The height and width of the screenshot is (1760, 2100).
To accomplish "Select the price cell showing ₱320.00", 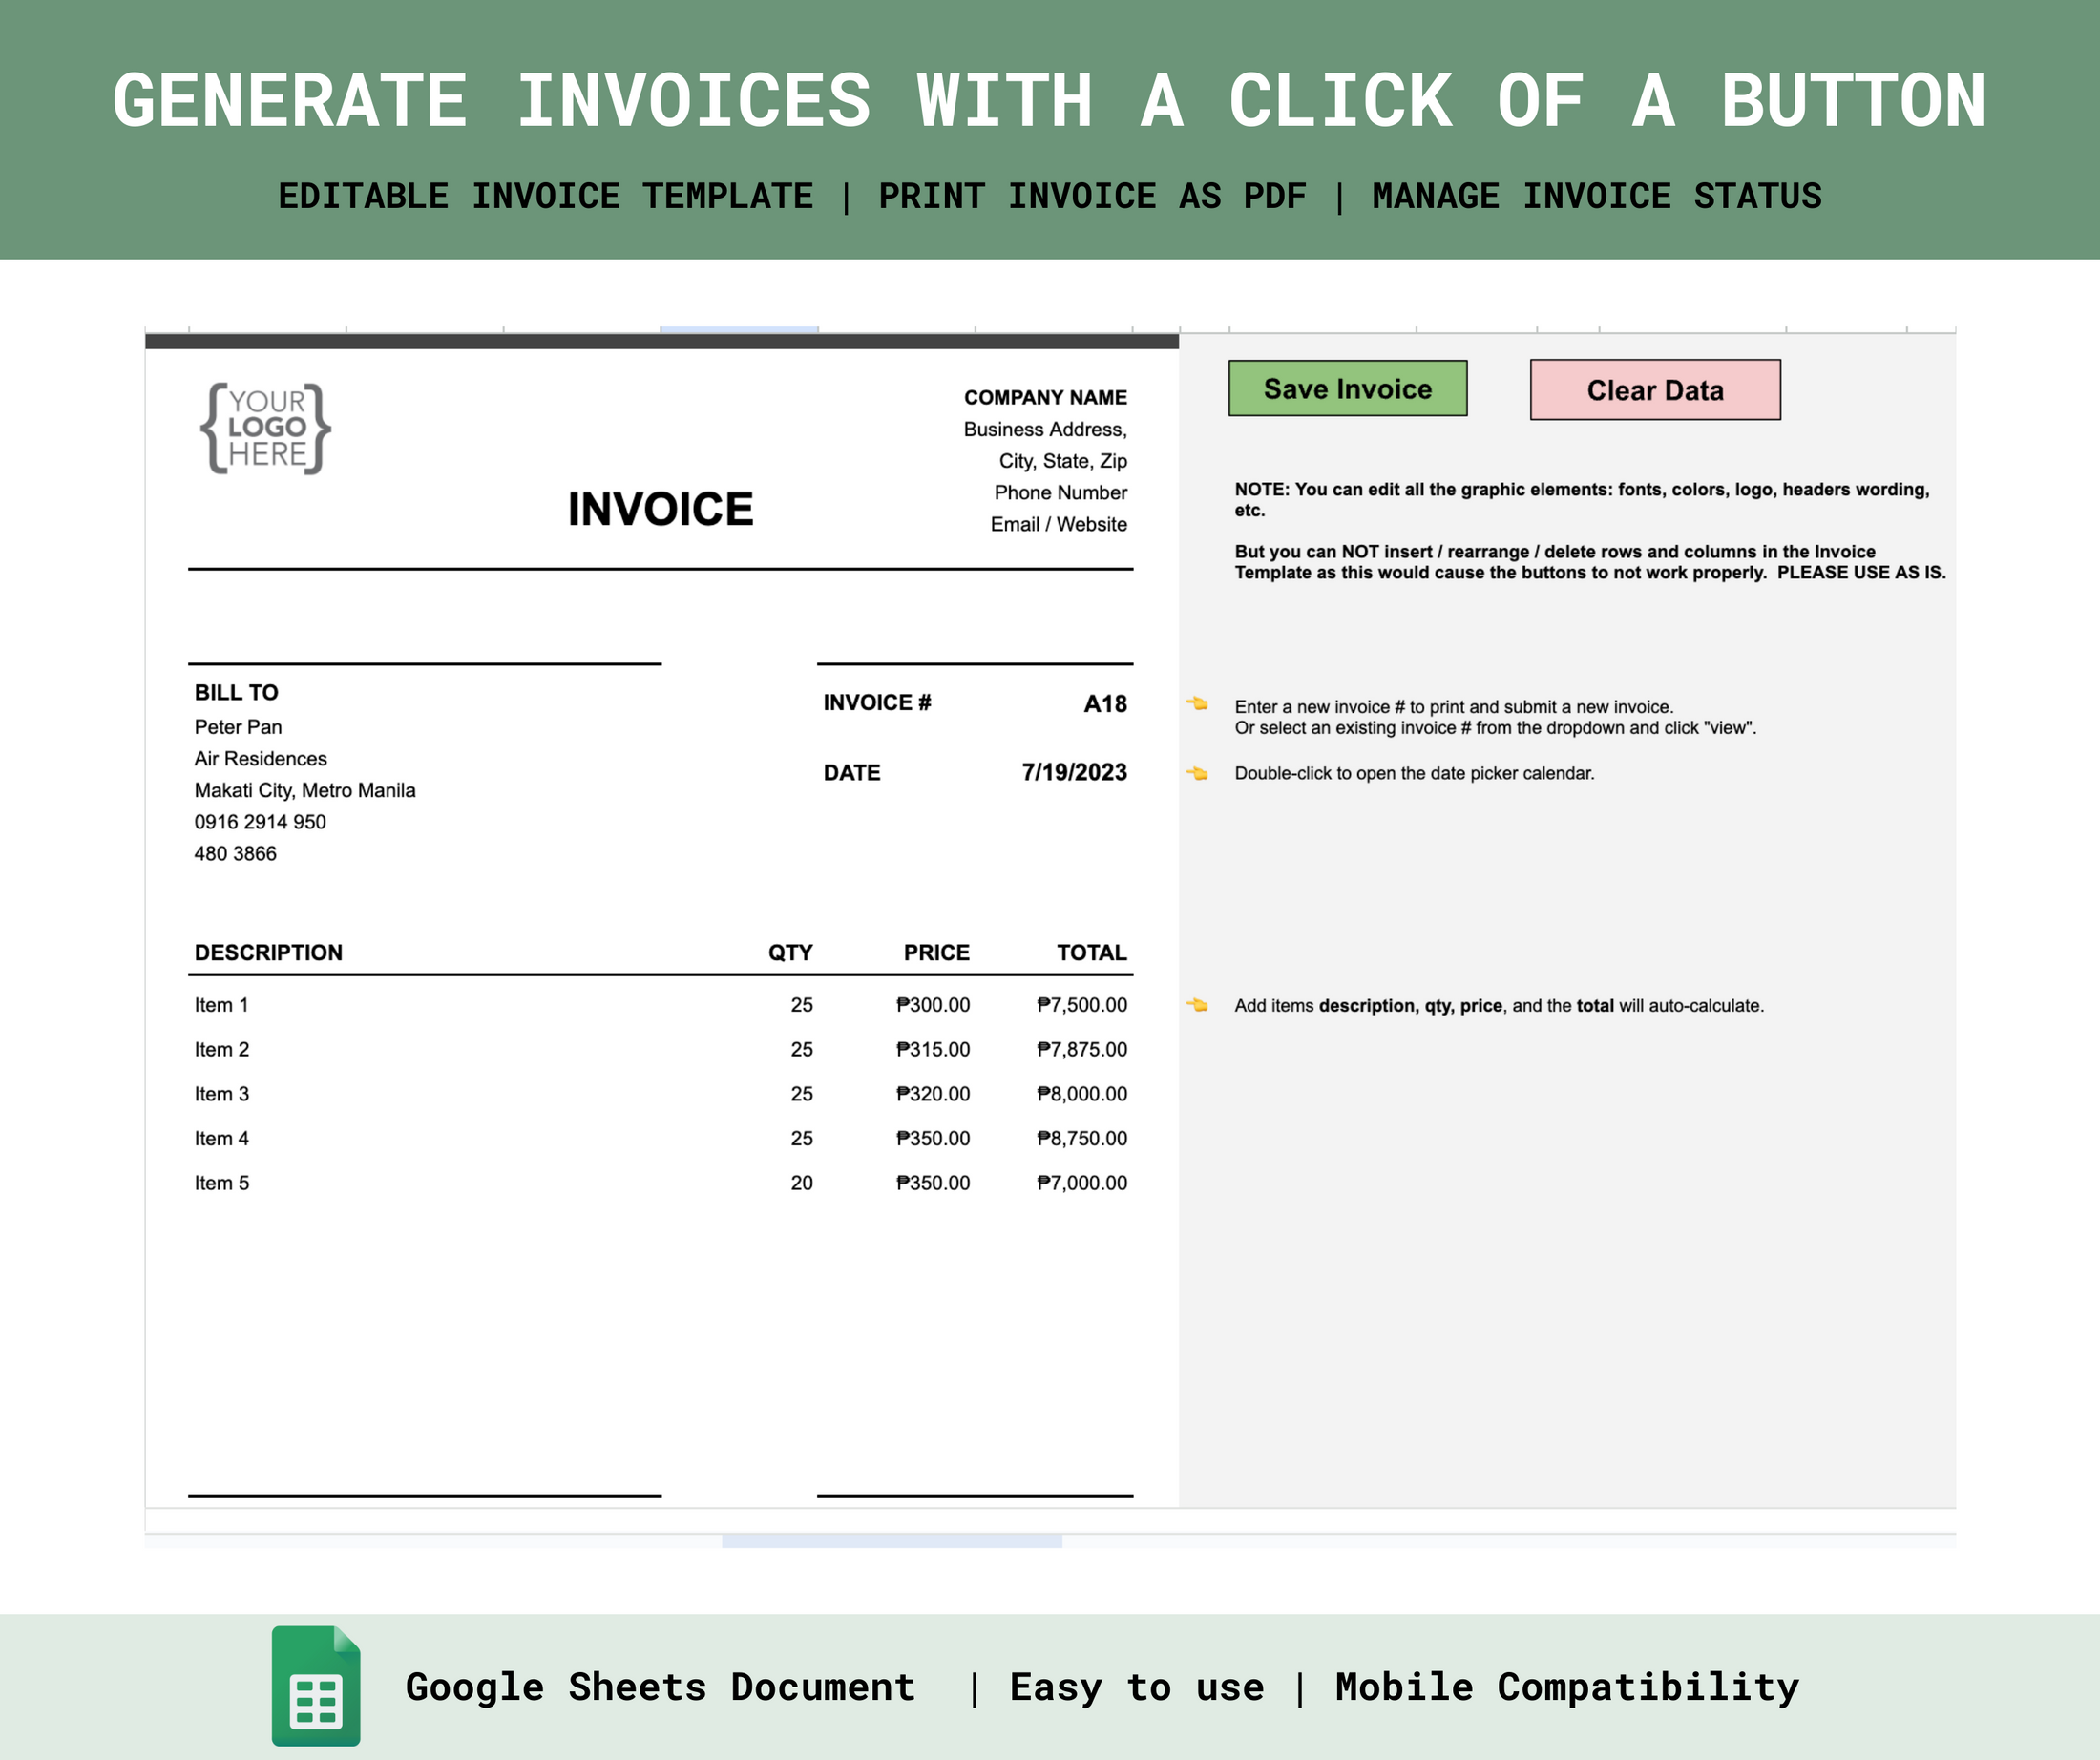I will [931, 1093].
